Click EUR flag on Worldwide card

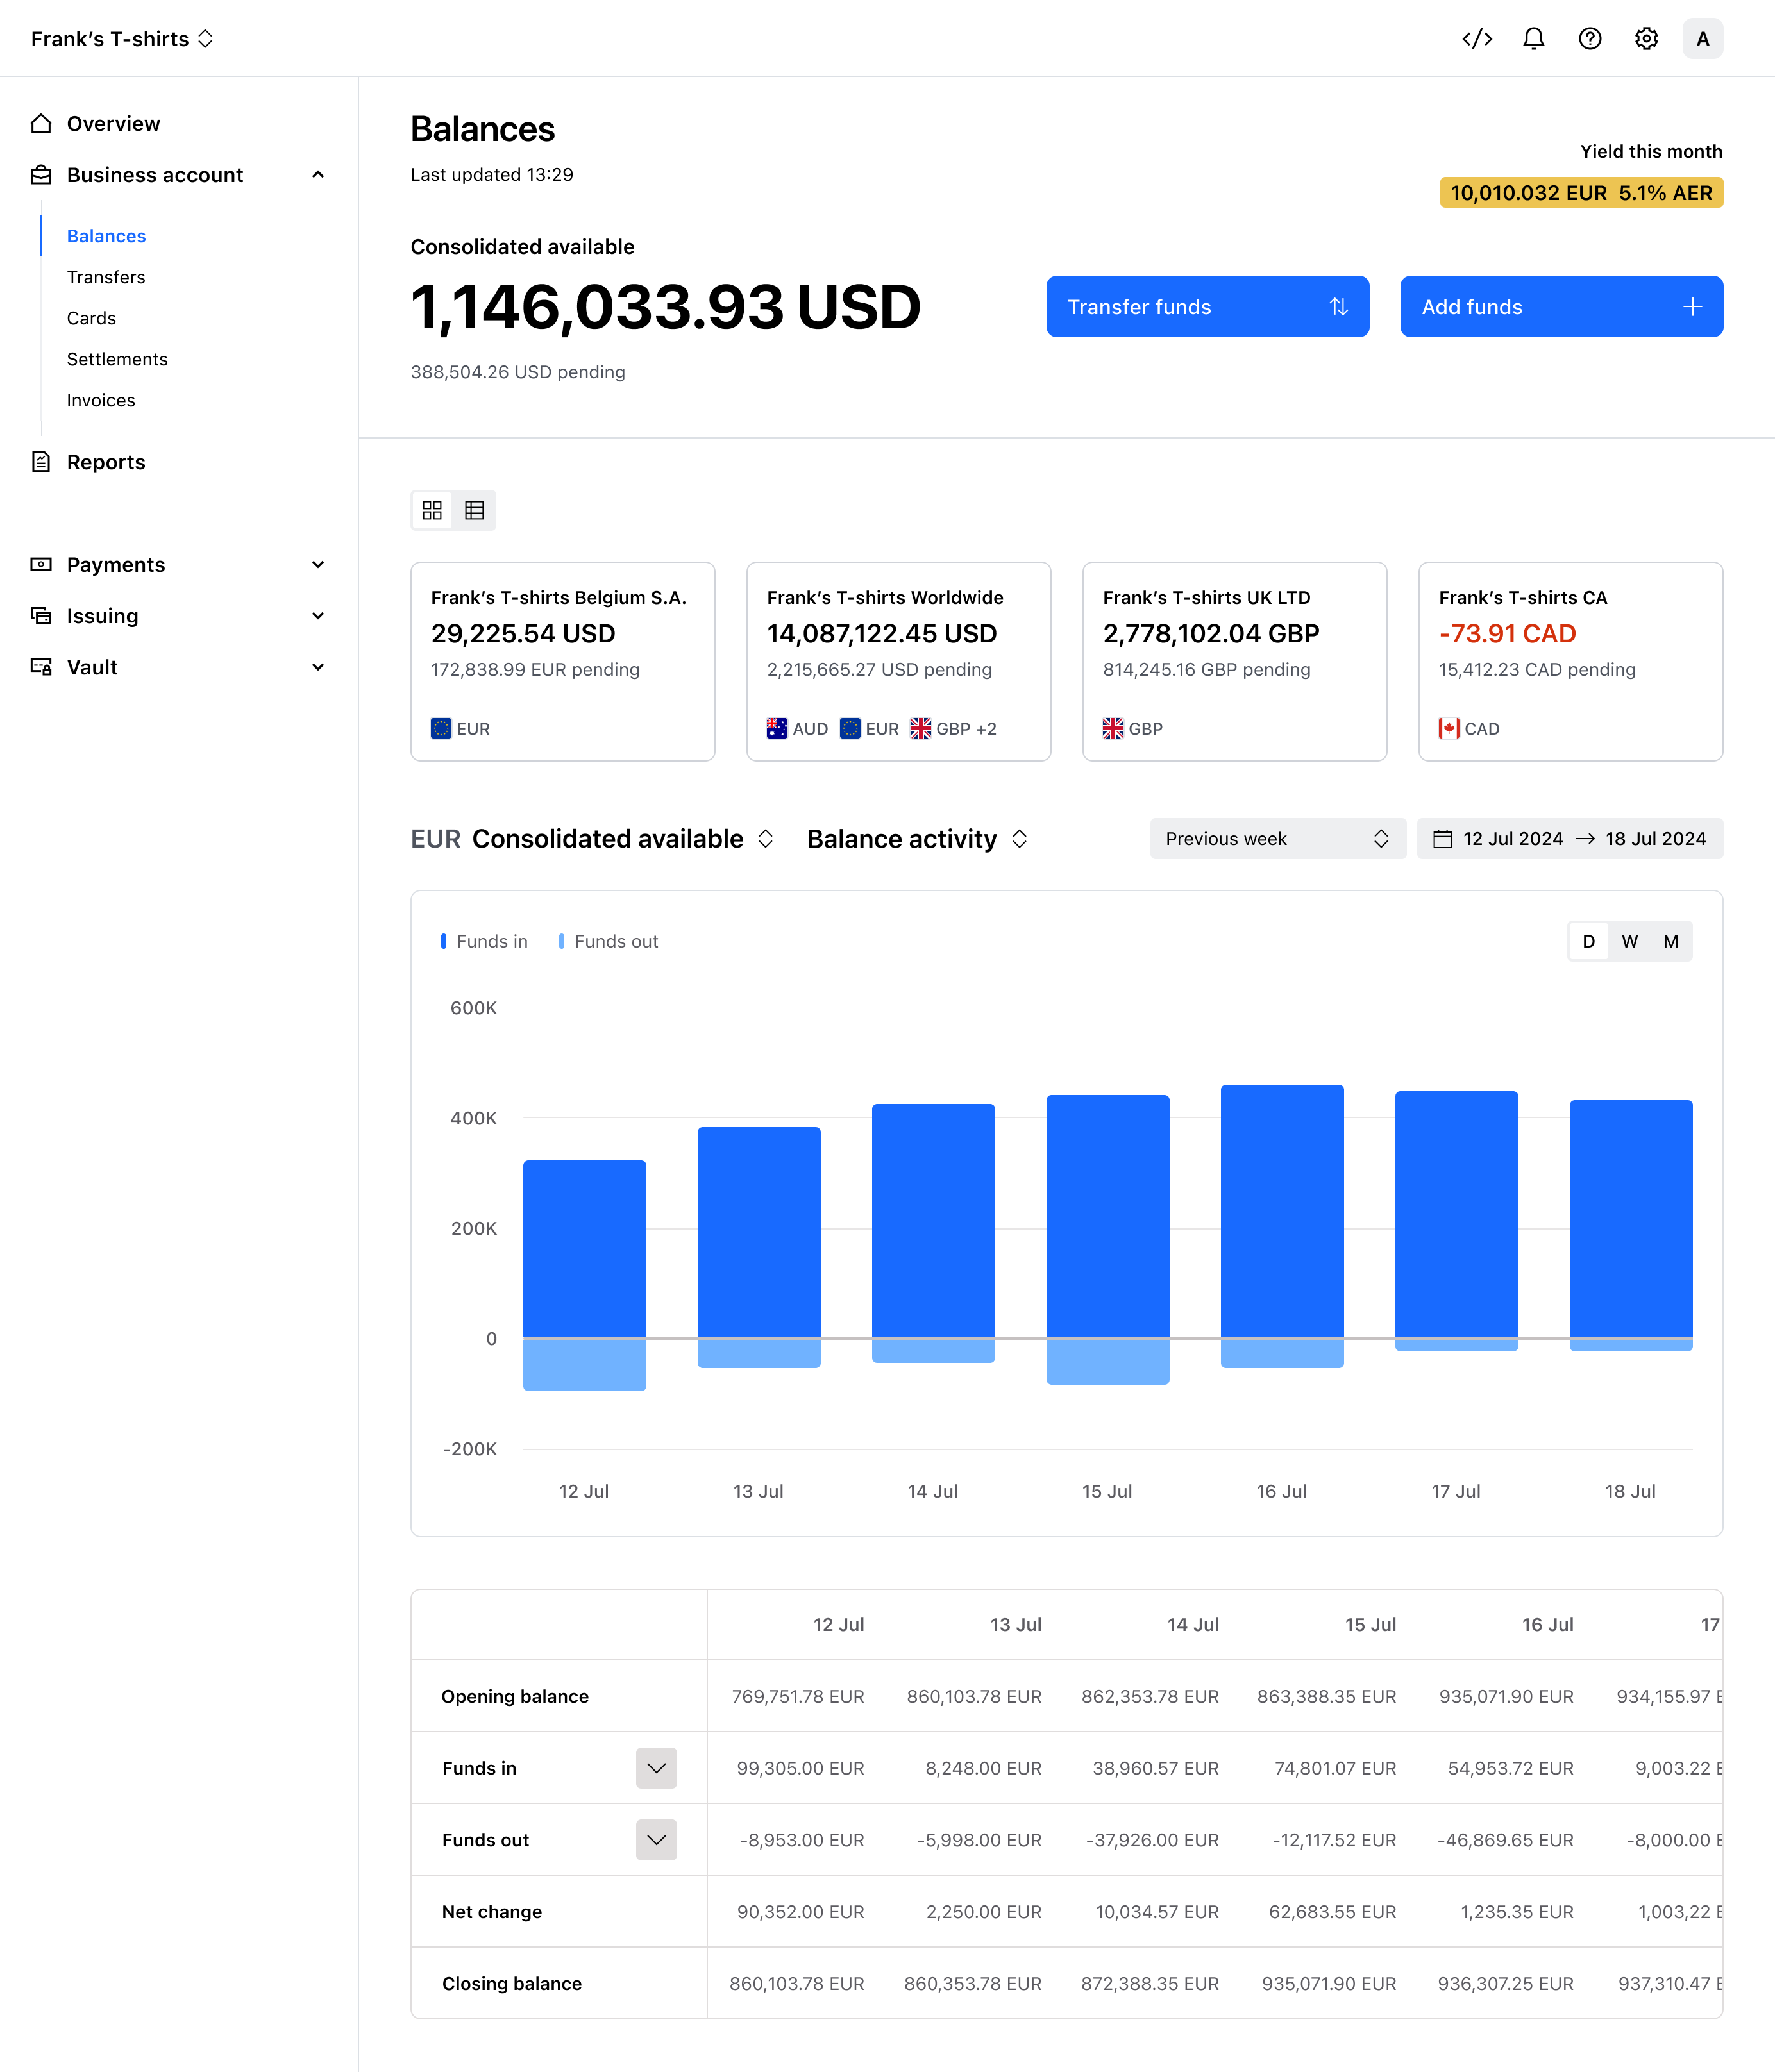pos(850,728)
